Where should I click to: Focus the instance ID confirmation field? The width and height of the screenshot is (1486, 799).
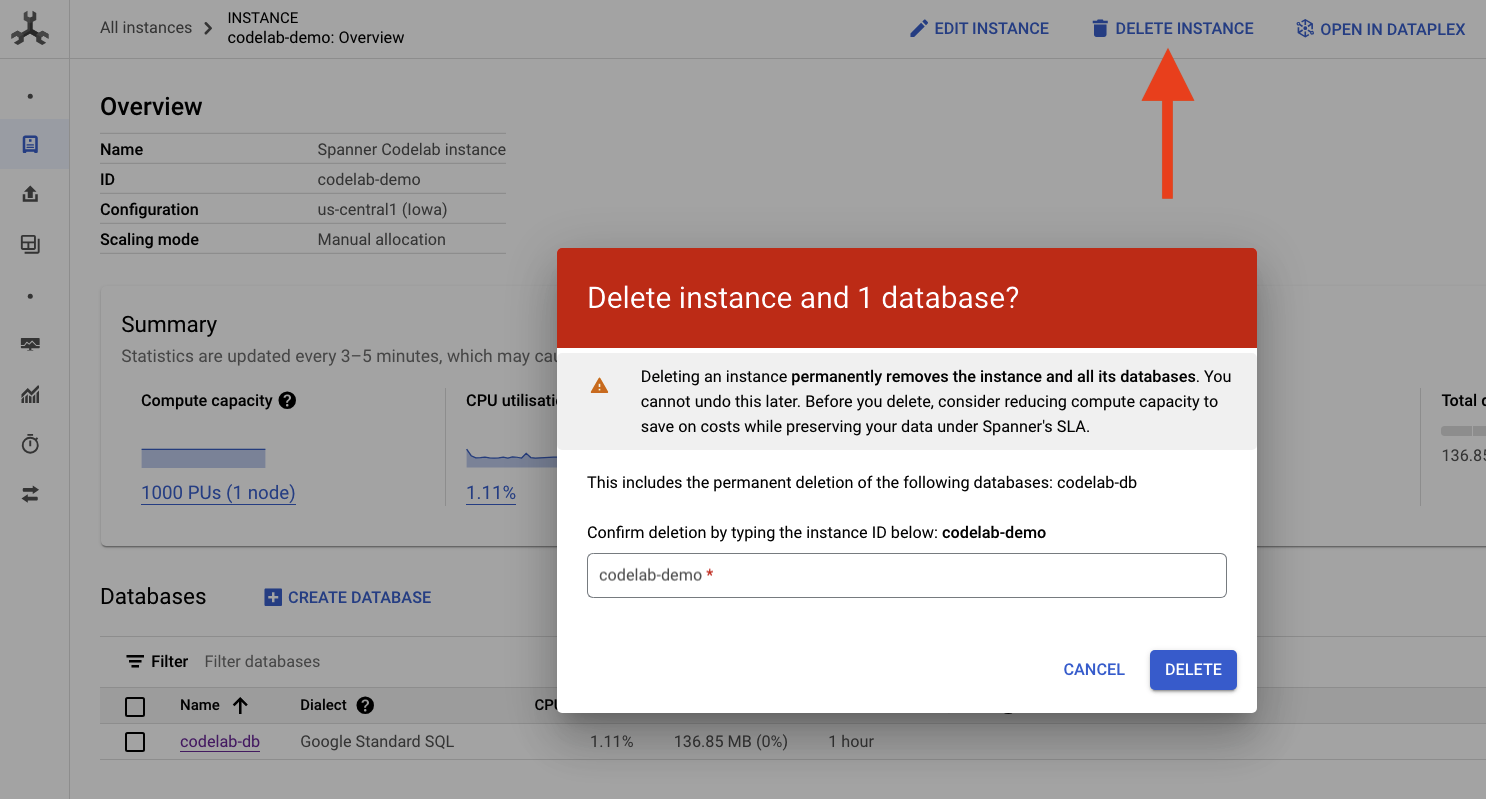click(906, 576)
